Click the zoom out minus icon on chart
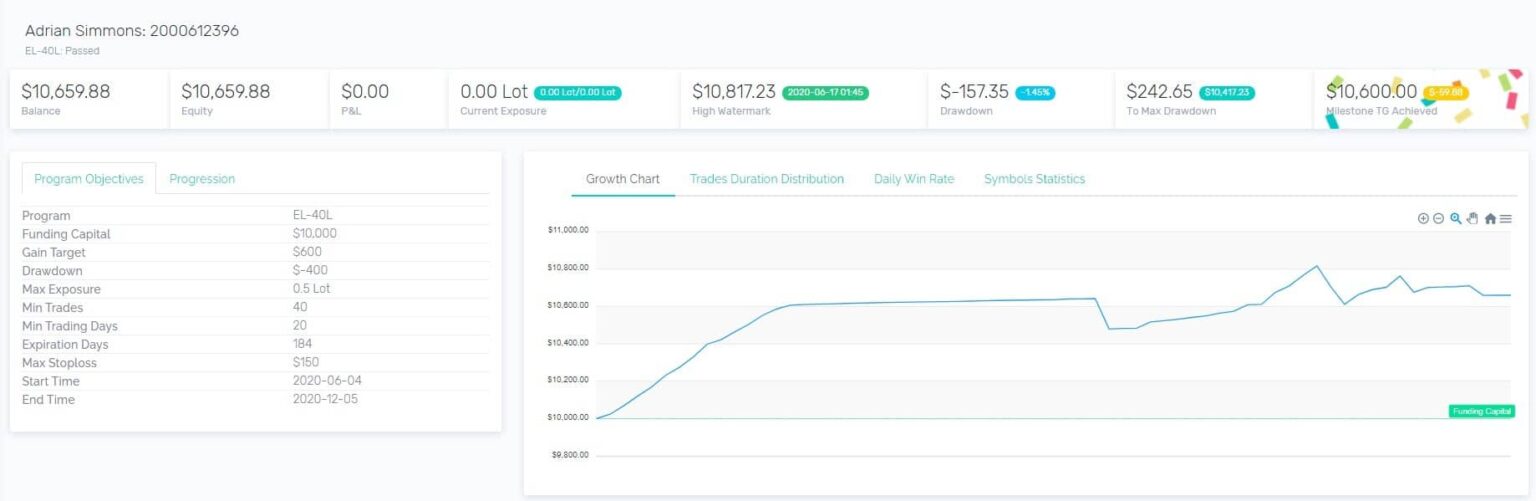 click(x=1439, y=219)
